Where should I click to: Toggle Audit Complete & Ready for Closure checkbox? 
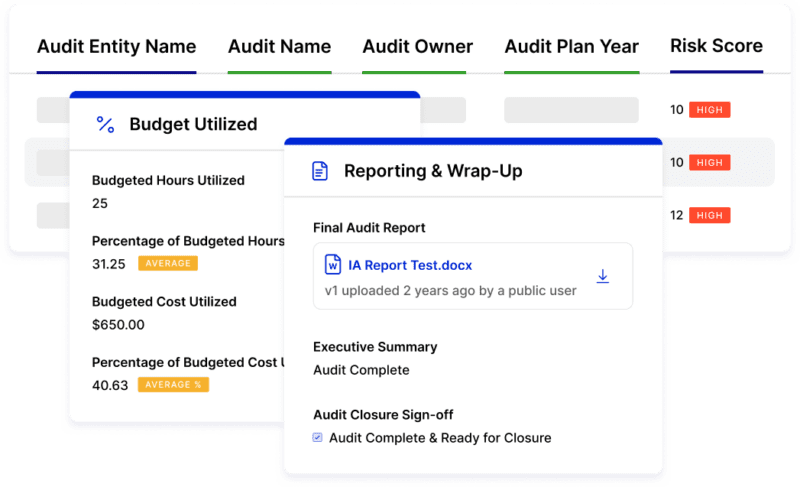pos(317,438)
